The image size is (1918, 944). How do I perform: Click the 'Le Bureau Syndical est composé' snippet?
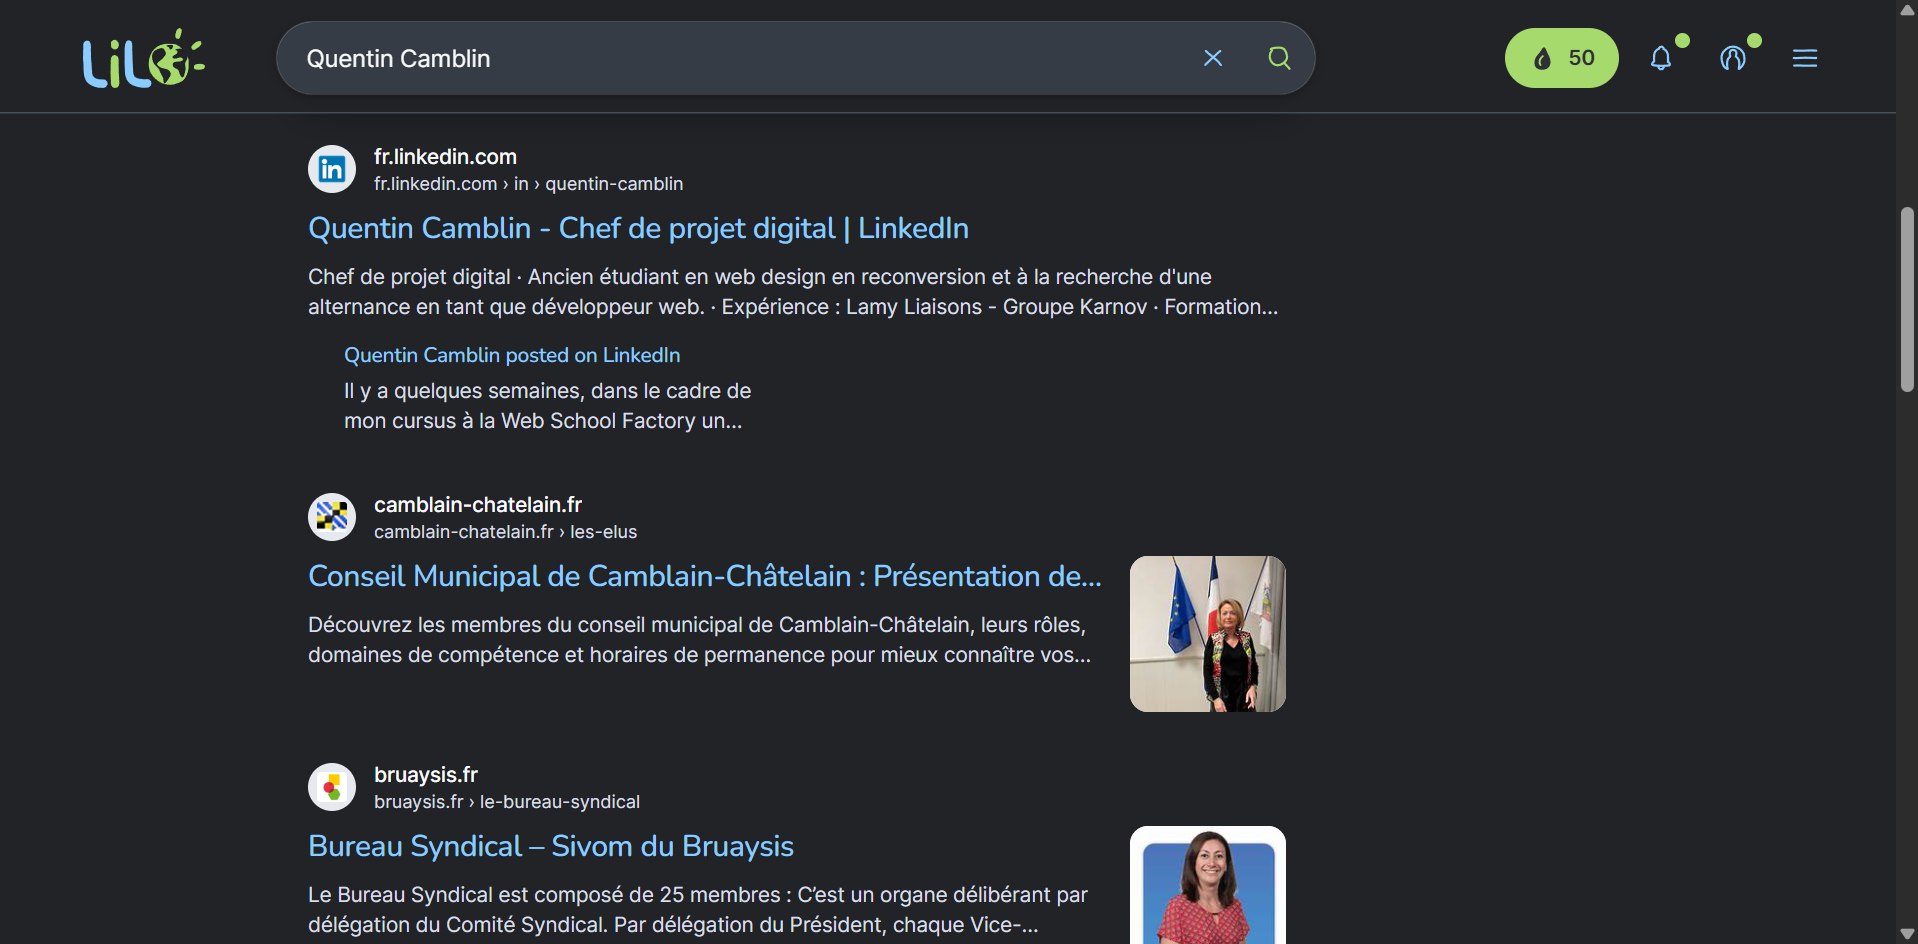click(x=698, y=910)
